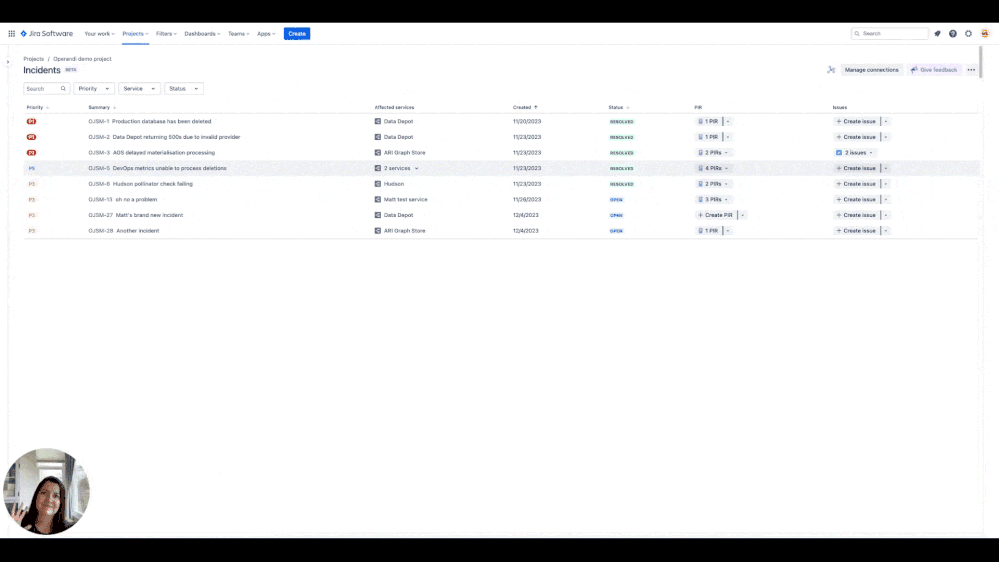The image size is (999, 562).
Task: Open the Teams menu
Action: (x=239, y=34)
